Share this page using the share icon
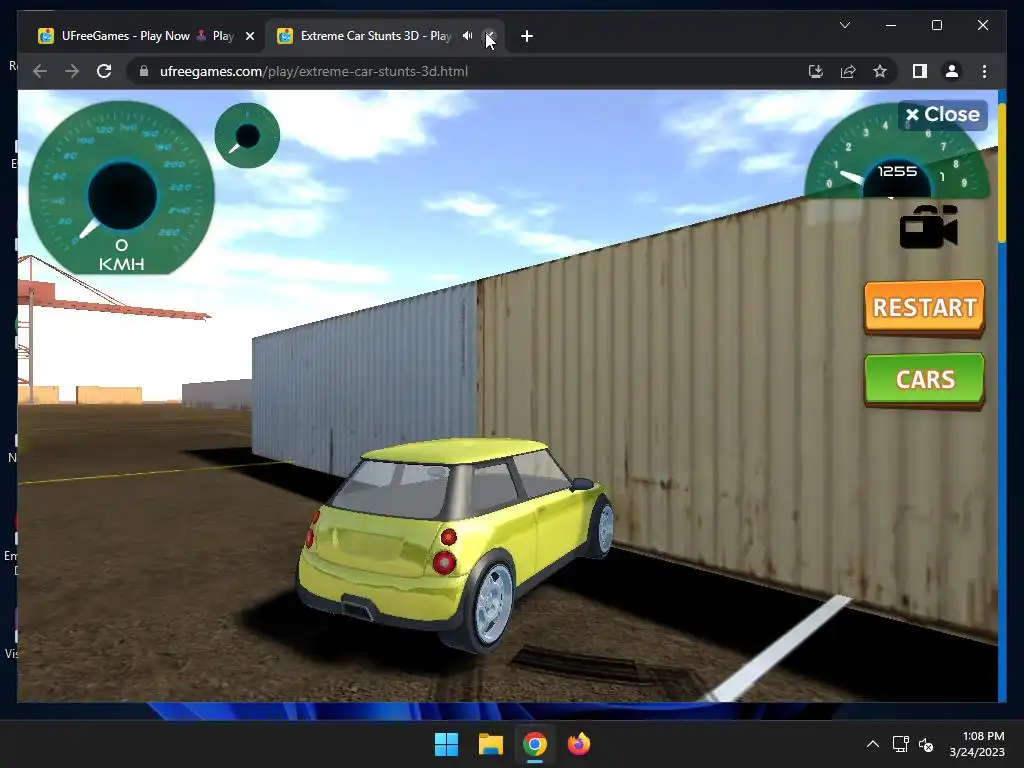The height and width of the screenshot is (768, 1024). coord(848,71)
